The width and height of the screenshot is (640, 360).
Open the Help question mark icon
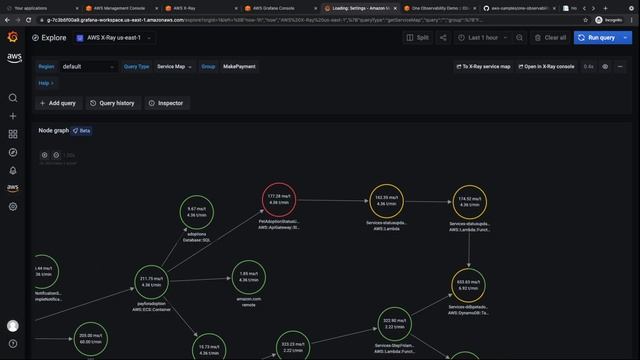[x=13, y=344]
